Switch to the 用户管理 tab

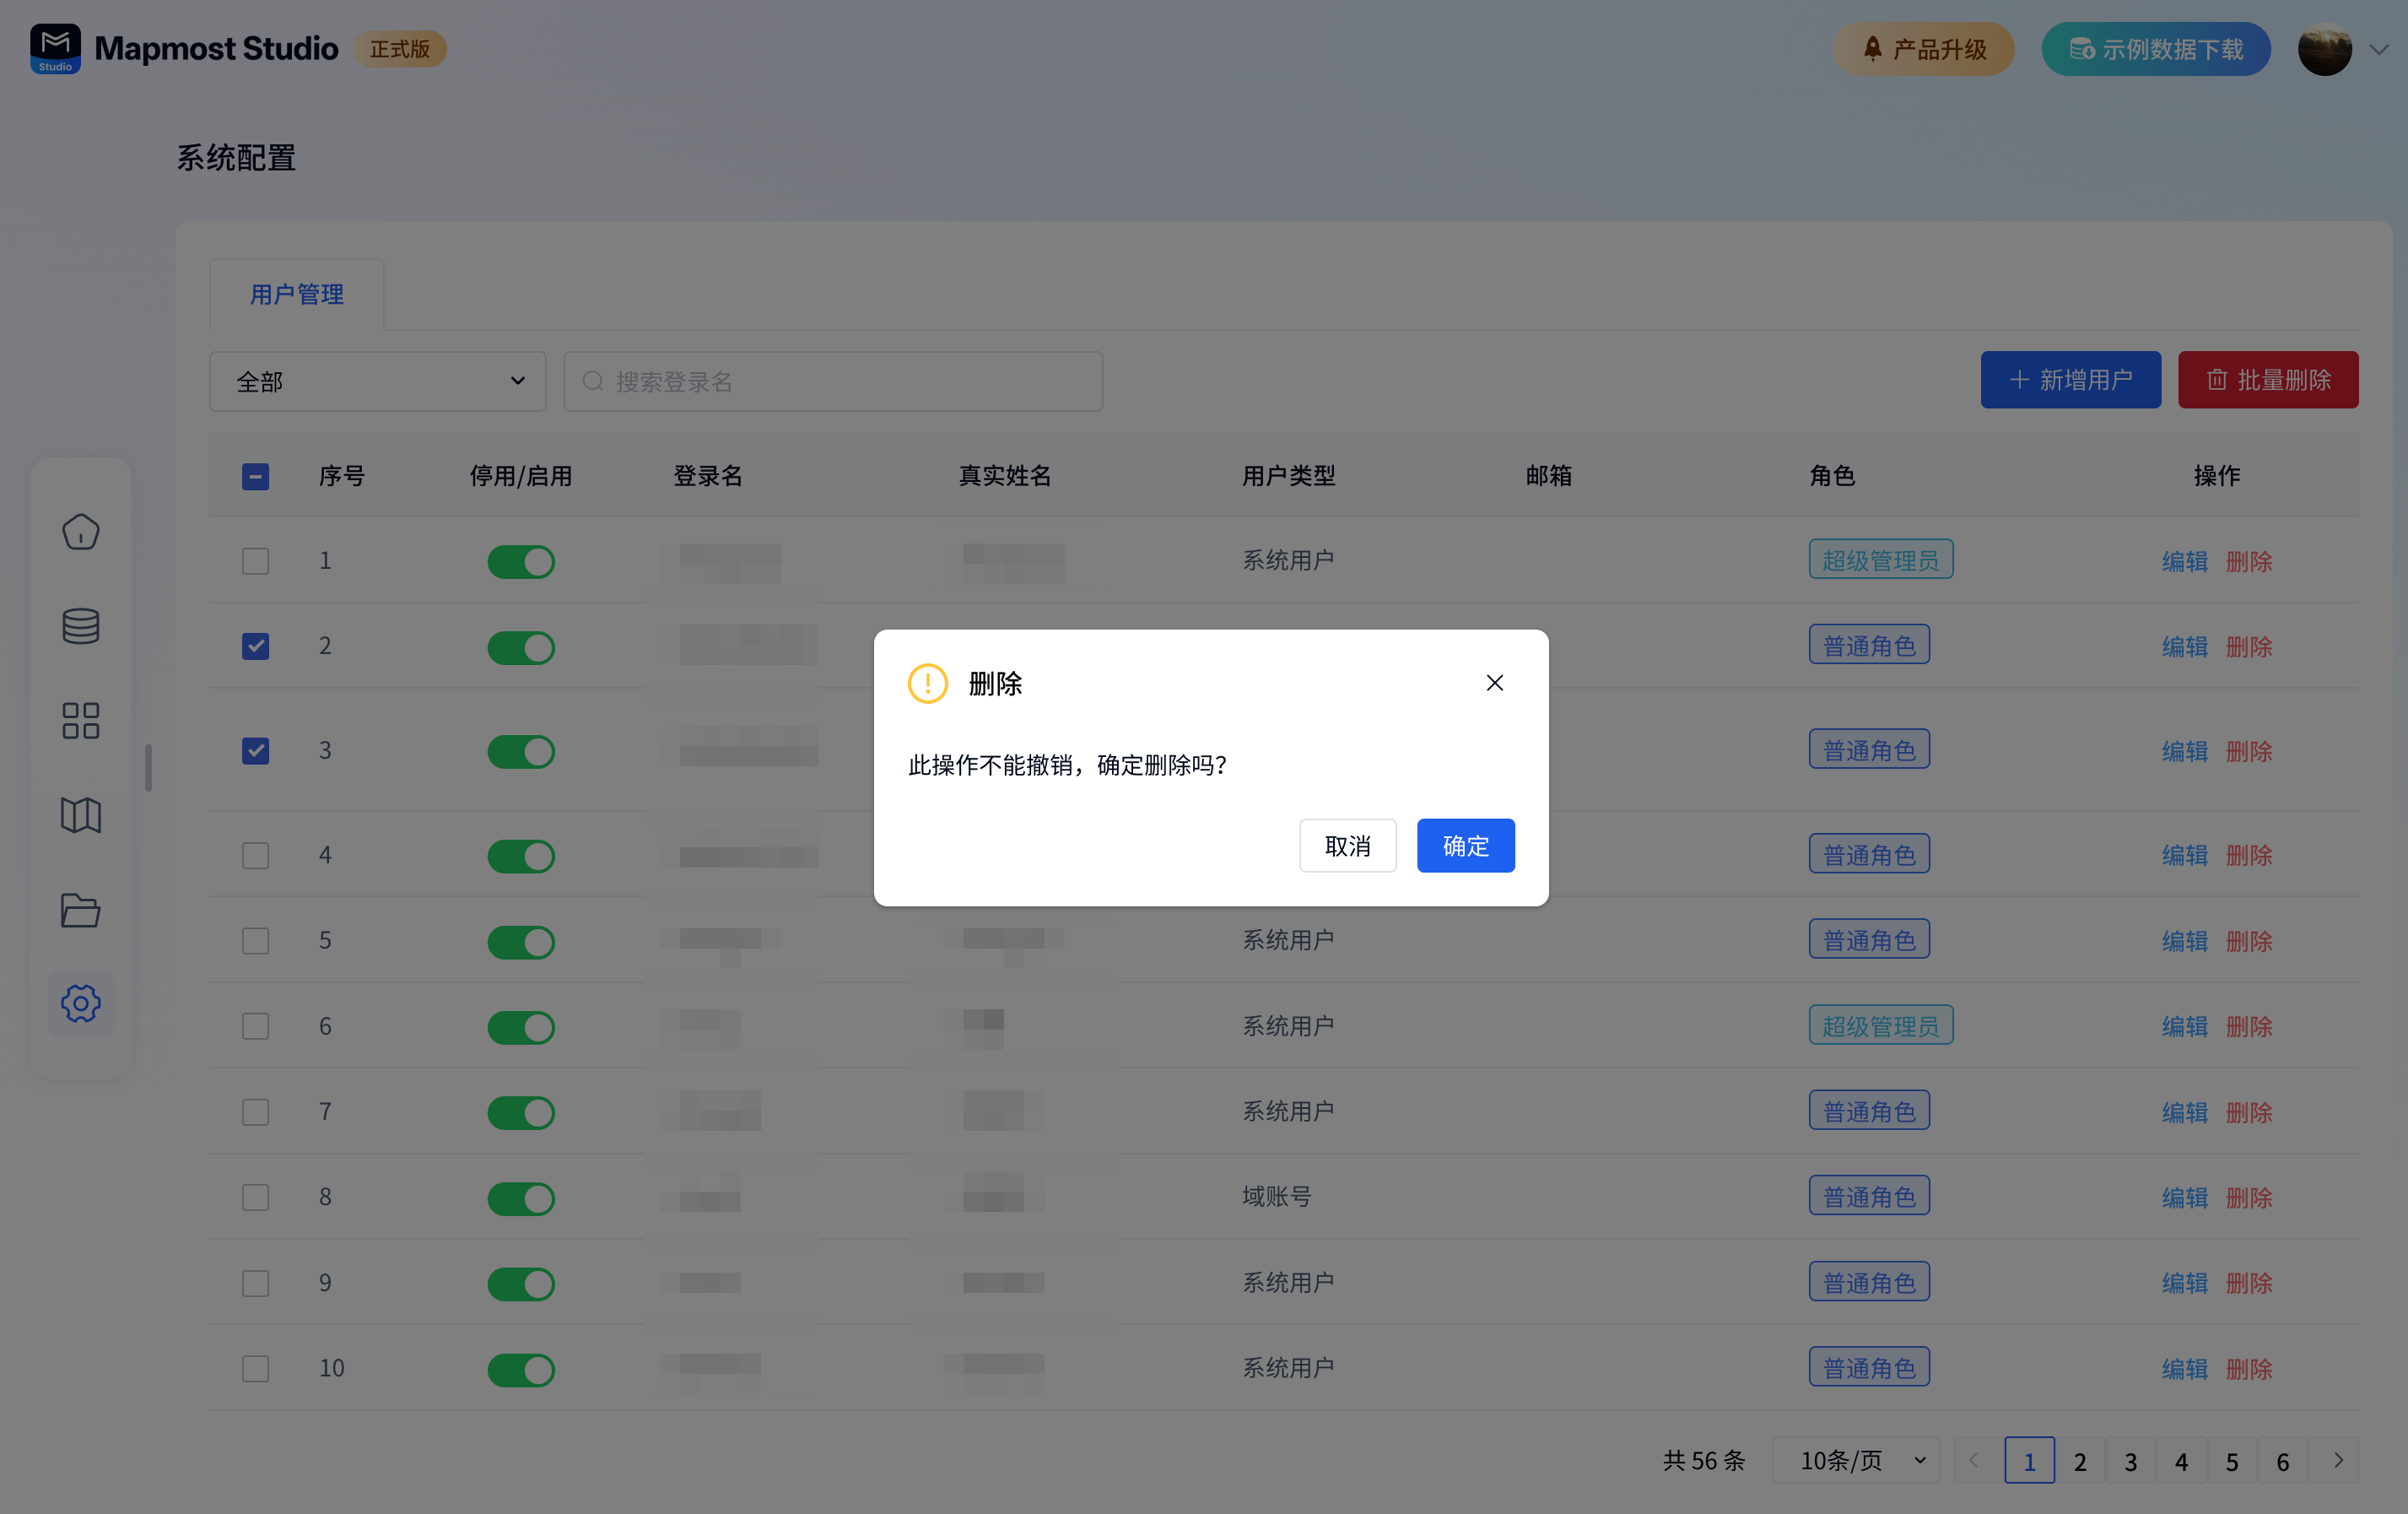pos(296,294)
